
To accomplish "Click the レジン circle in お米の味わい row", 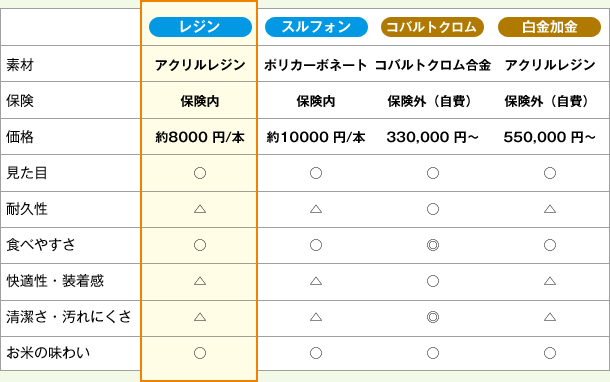I will (200, 353).
